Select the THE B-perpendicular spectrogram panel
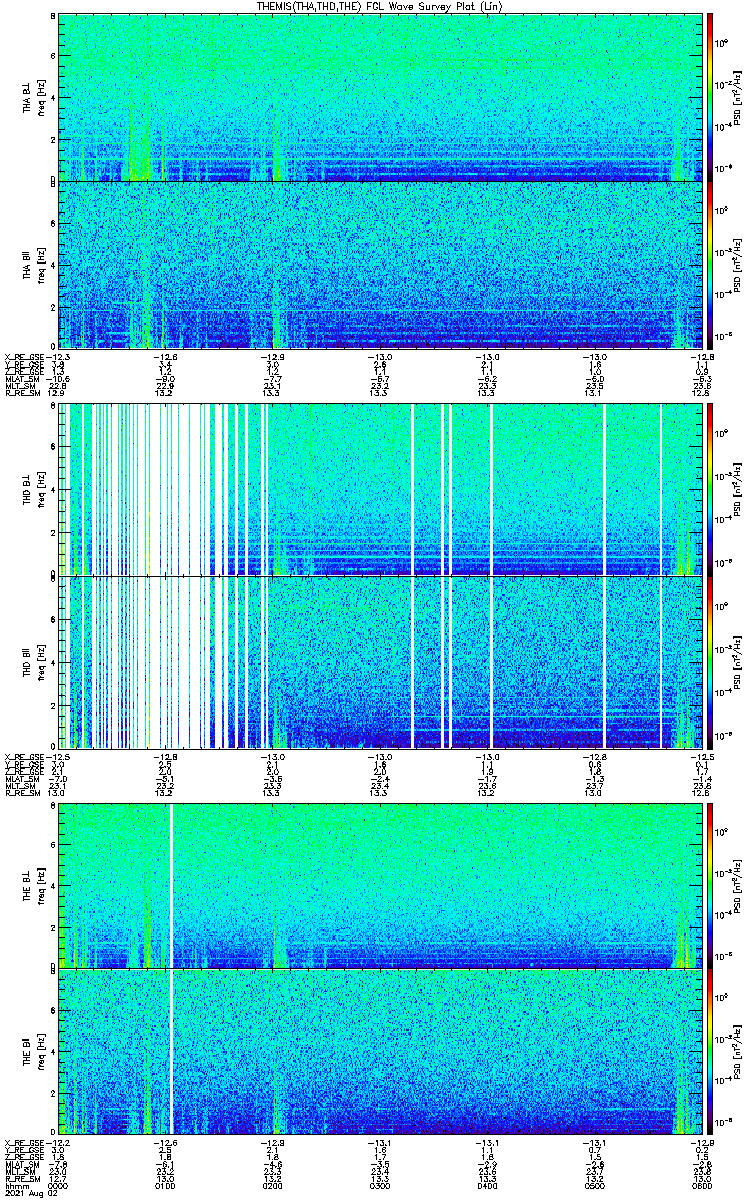 380,885
